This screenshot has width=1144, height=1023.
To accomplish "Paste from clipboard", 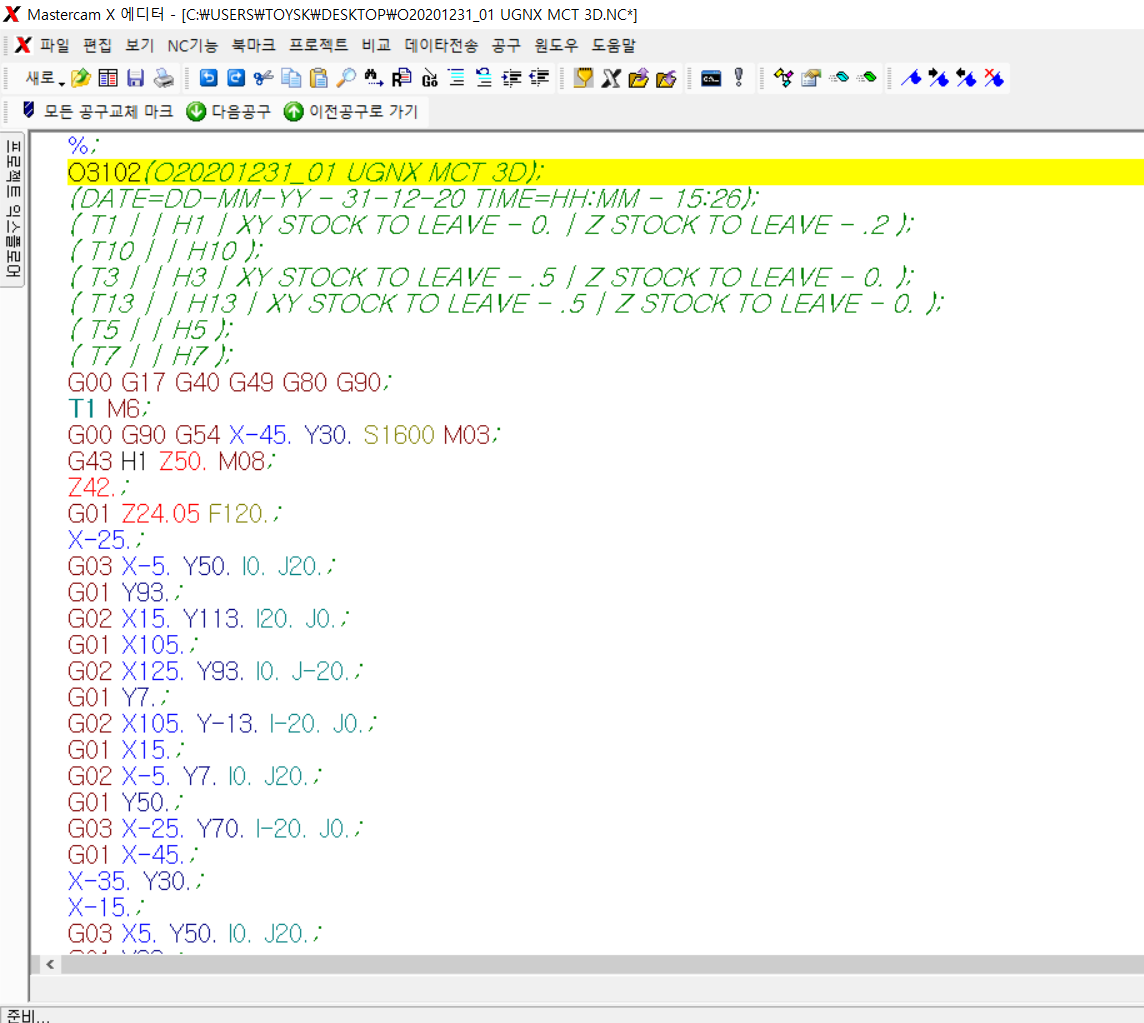I will click(x=318, y=78).
